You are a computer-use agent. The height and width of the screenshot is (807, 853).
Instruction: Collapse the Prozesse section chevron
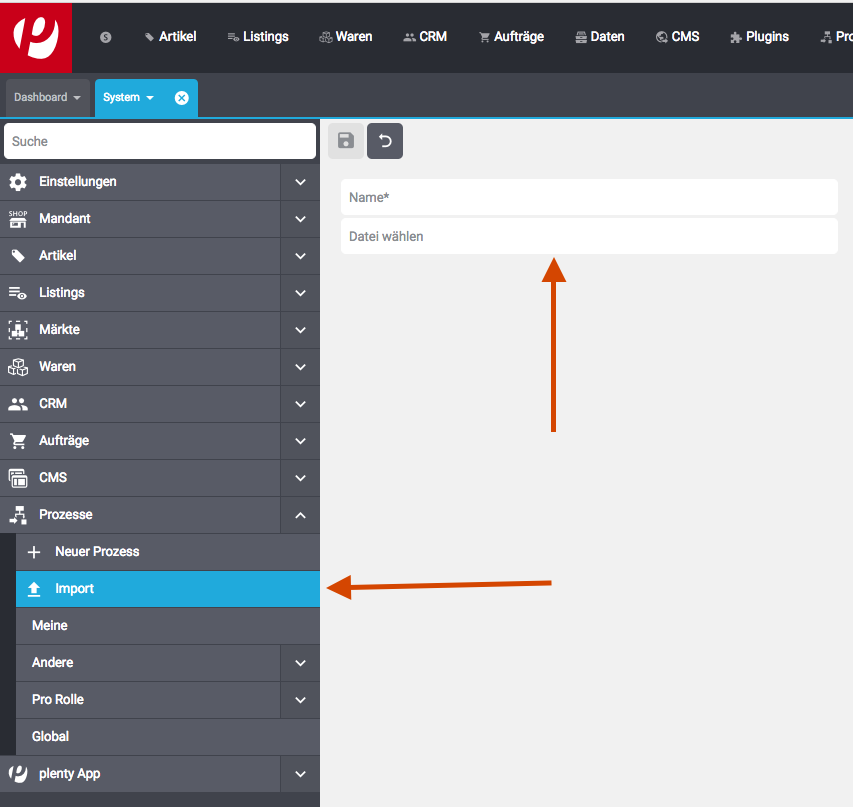[x=300, y=515]
